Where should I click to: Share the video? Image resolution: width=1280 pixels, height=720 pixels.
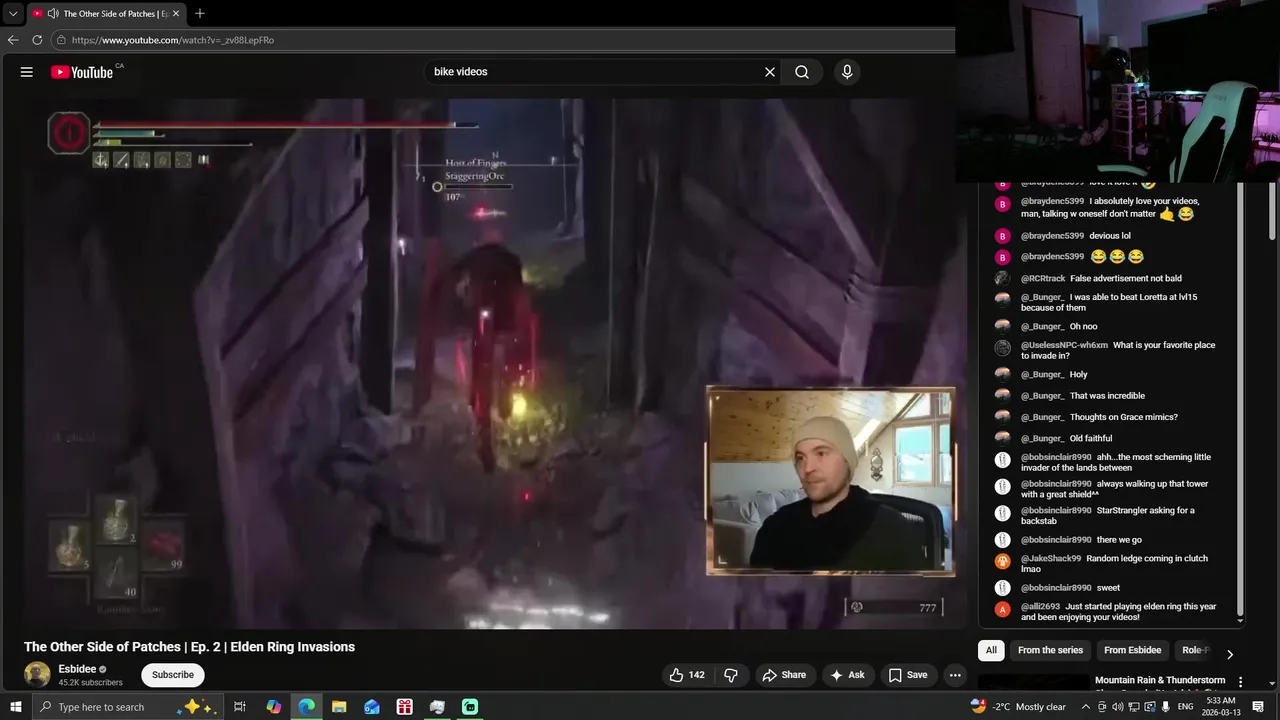(x=784, y=675)
